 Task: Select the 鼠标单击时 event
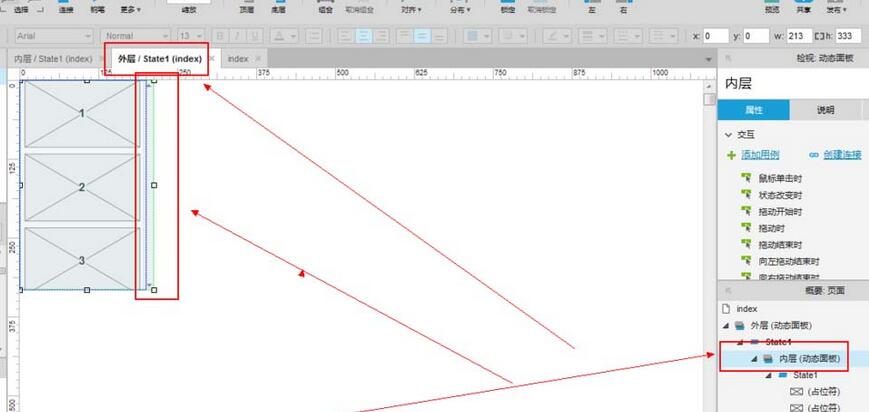point(780,179)
